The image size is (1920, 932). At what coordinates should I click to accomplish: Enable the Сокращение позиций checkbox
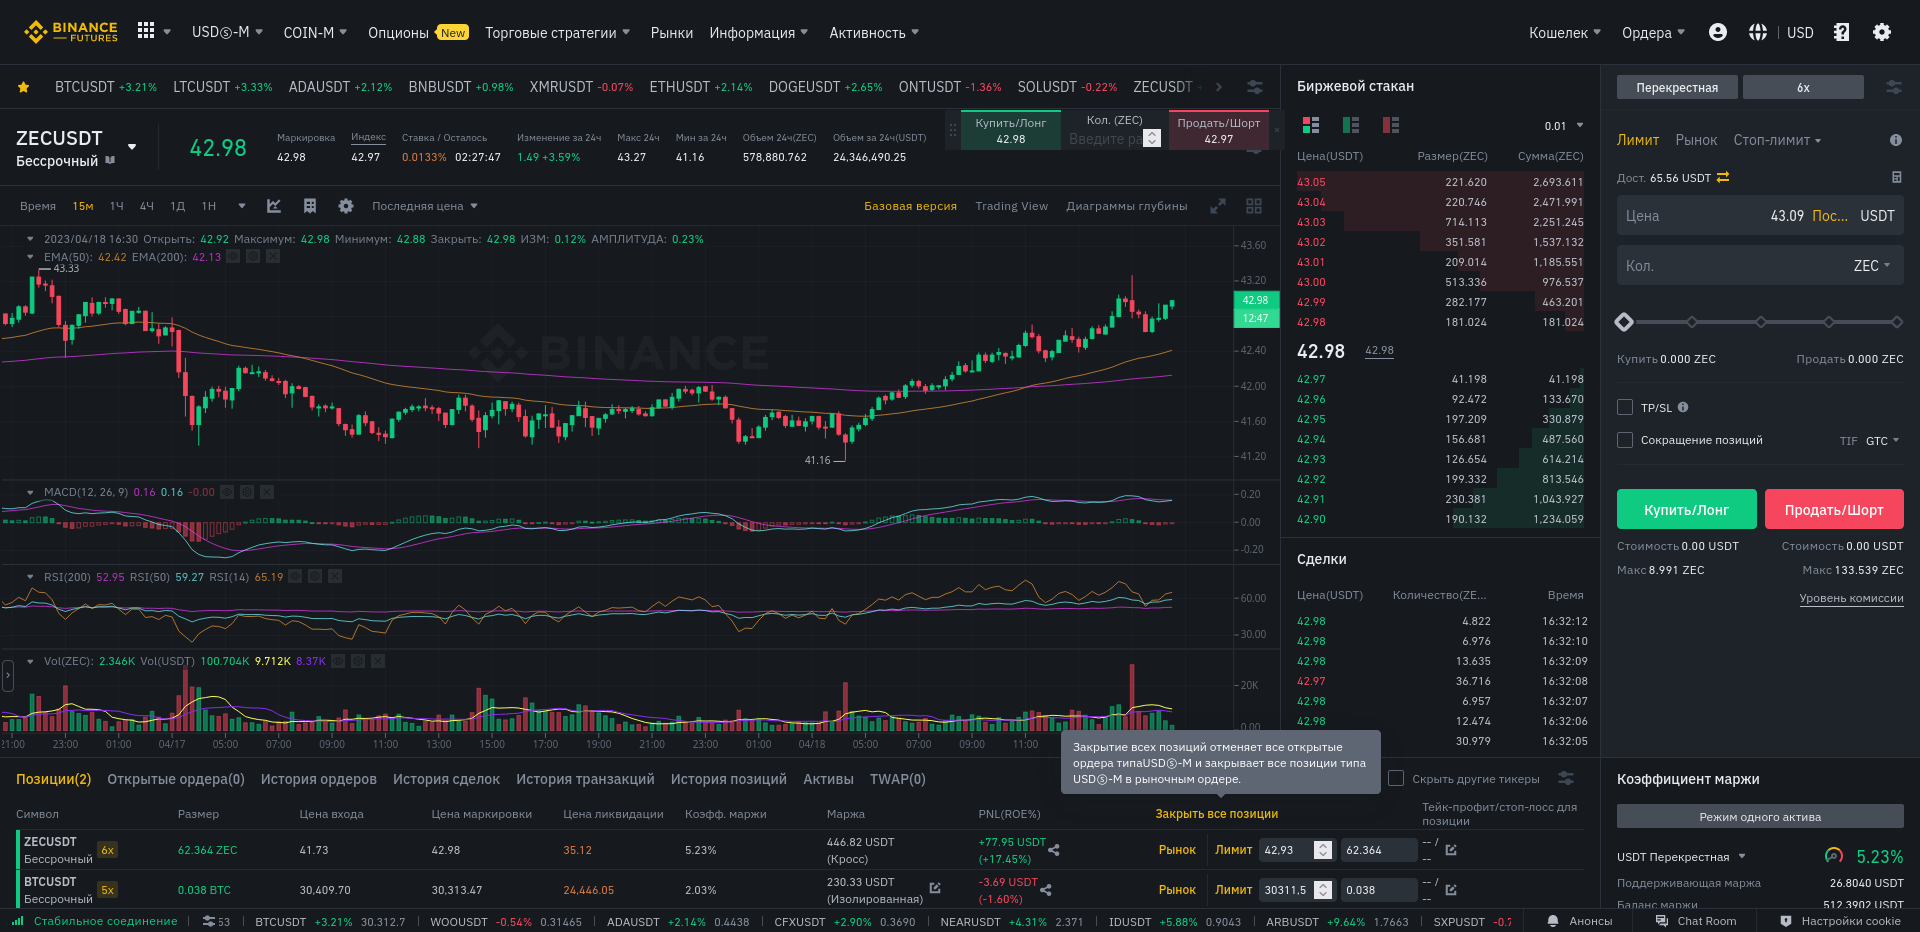click(1625, 440)
